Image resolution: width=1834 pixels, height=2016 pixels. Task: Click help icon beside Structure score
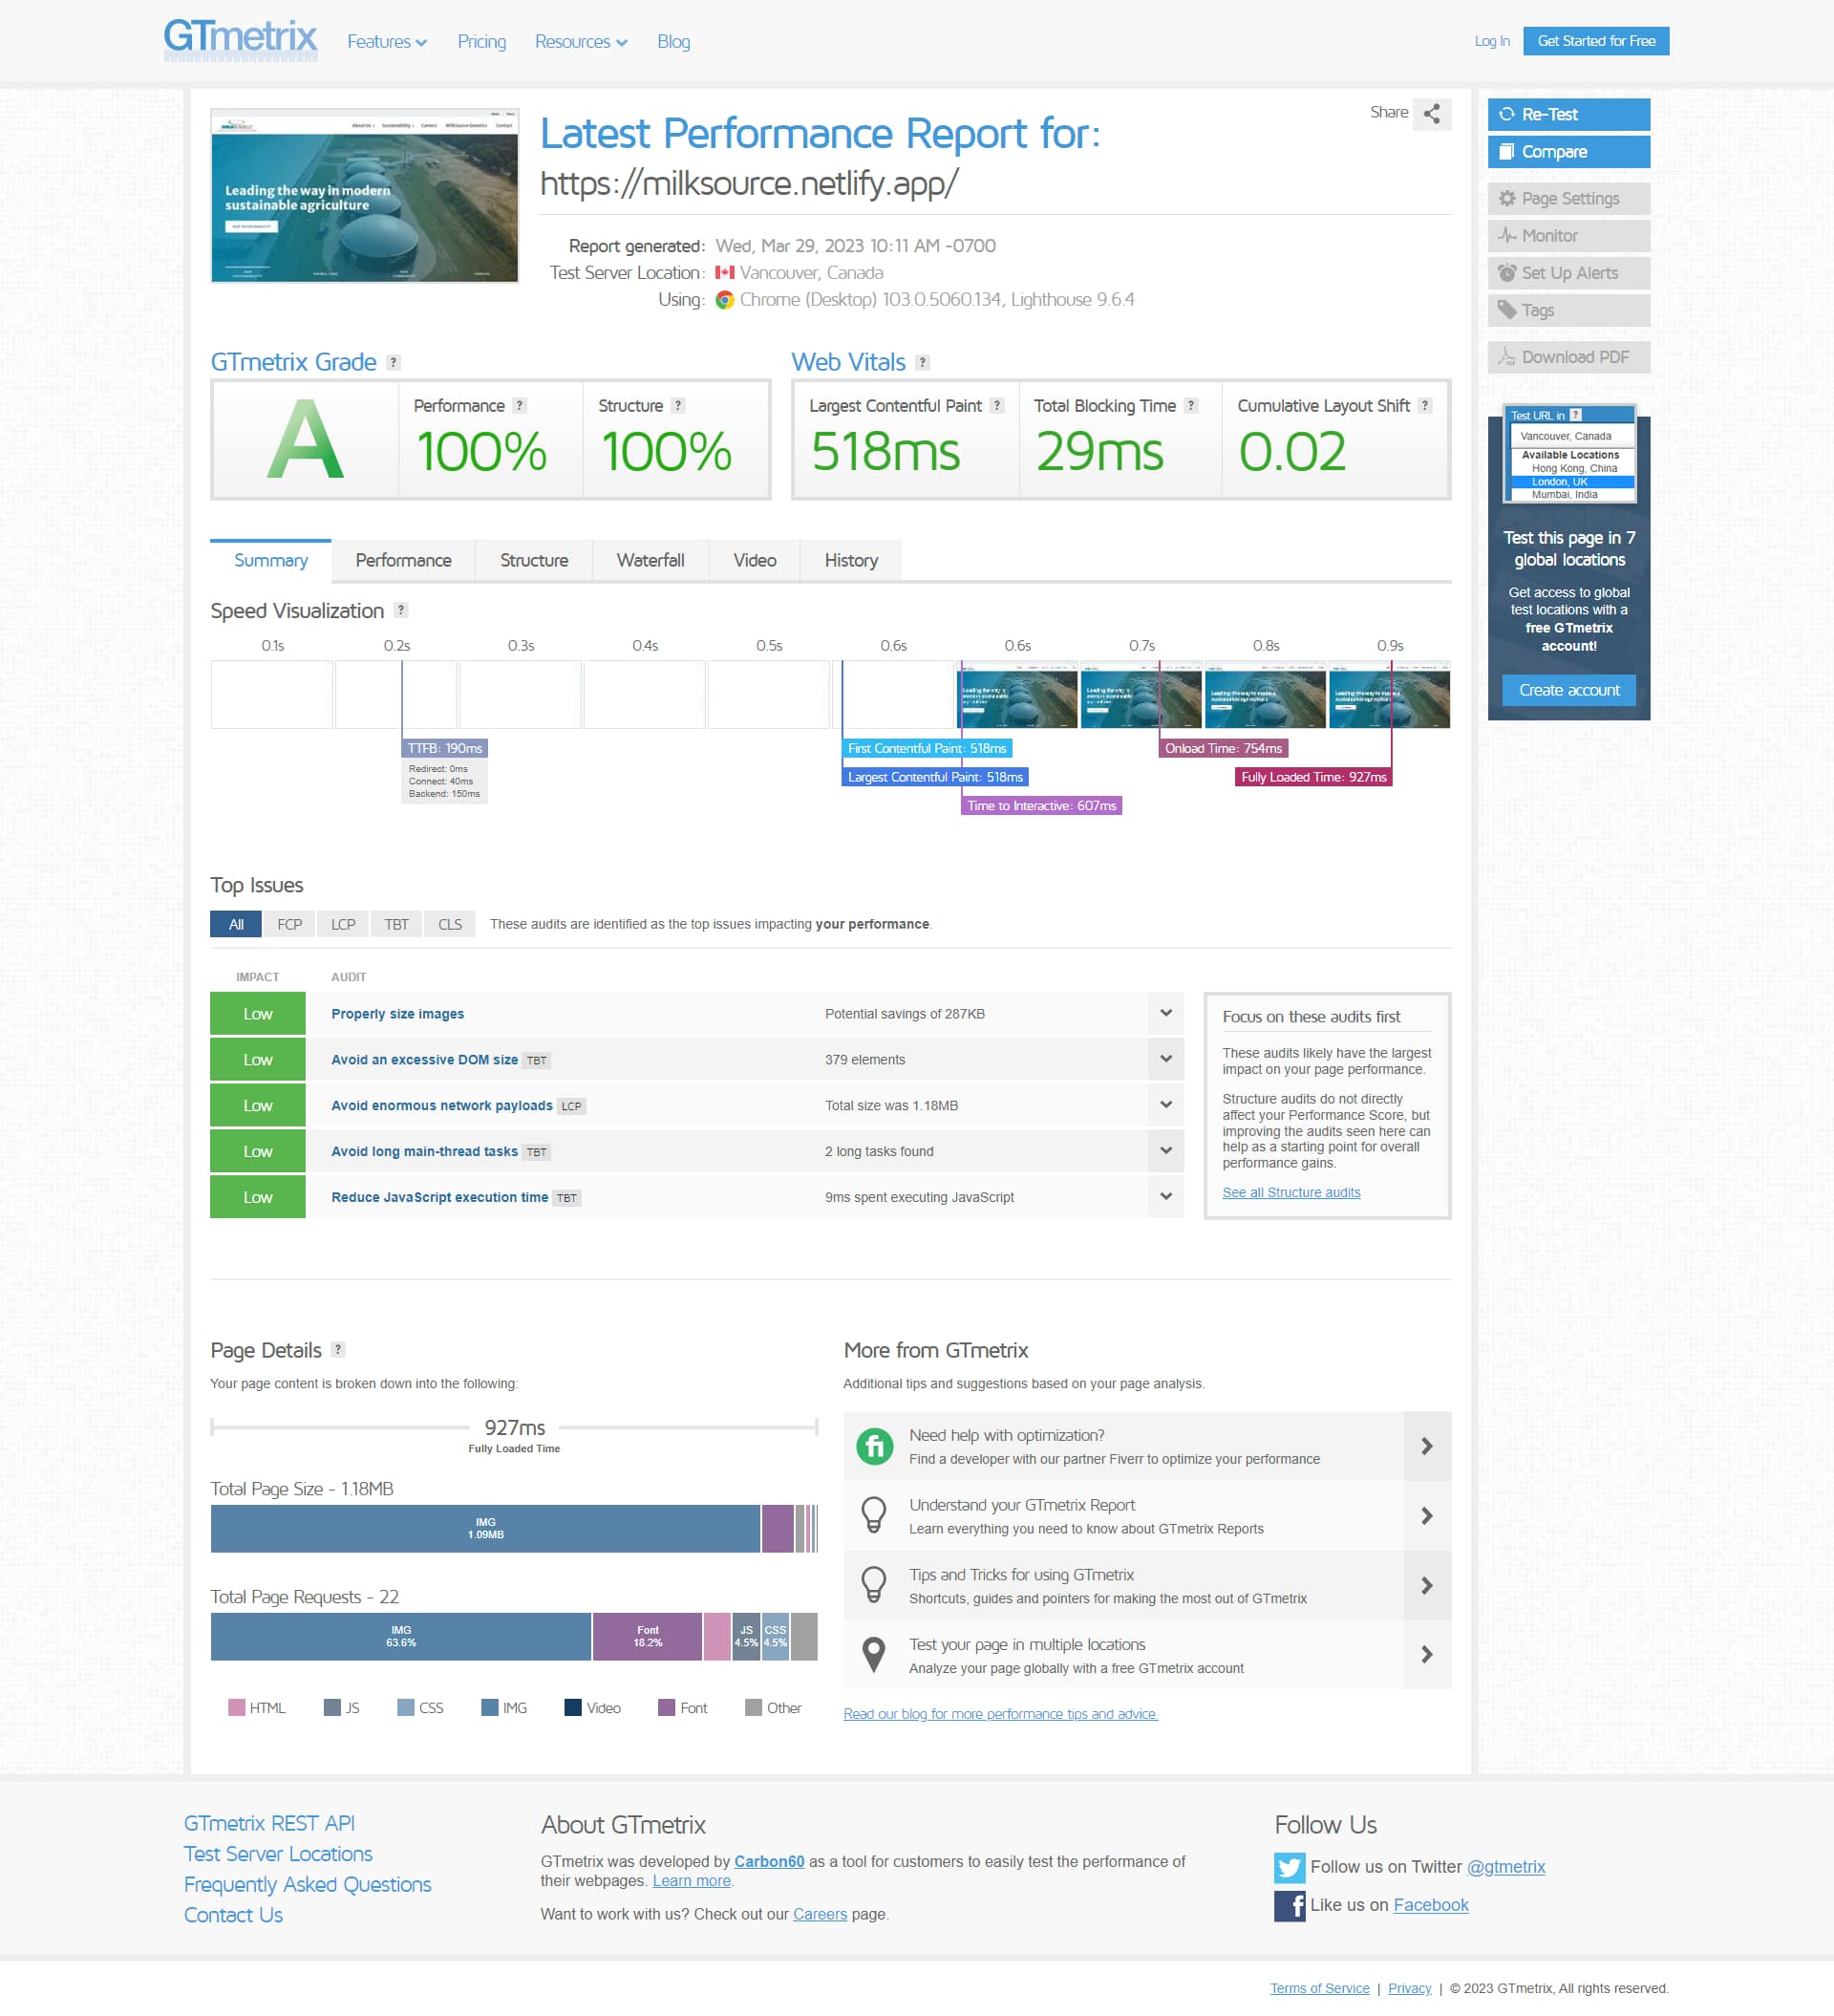click(678, 406)
